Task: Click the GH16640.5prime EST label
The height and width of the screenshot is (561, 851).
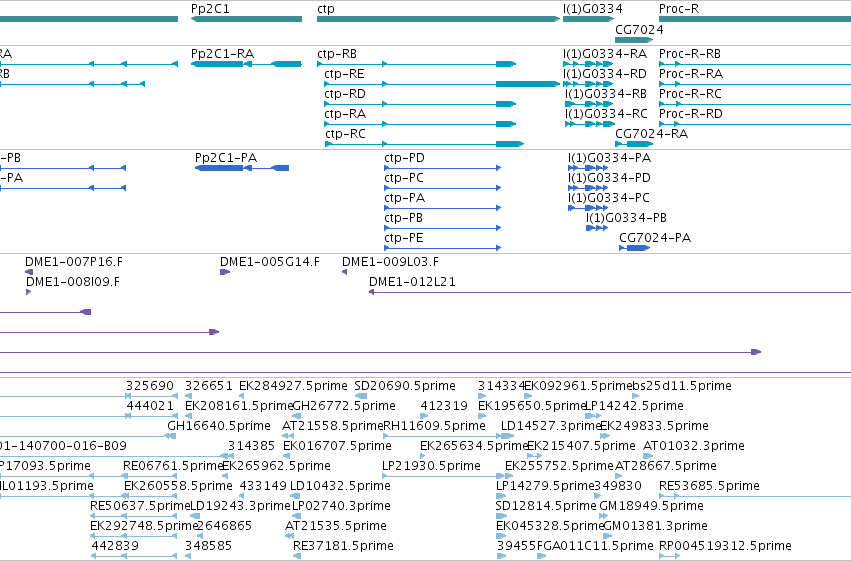Action: point(219,426)
